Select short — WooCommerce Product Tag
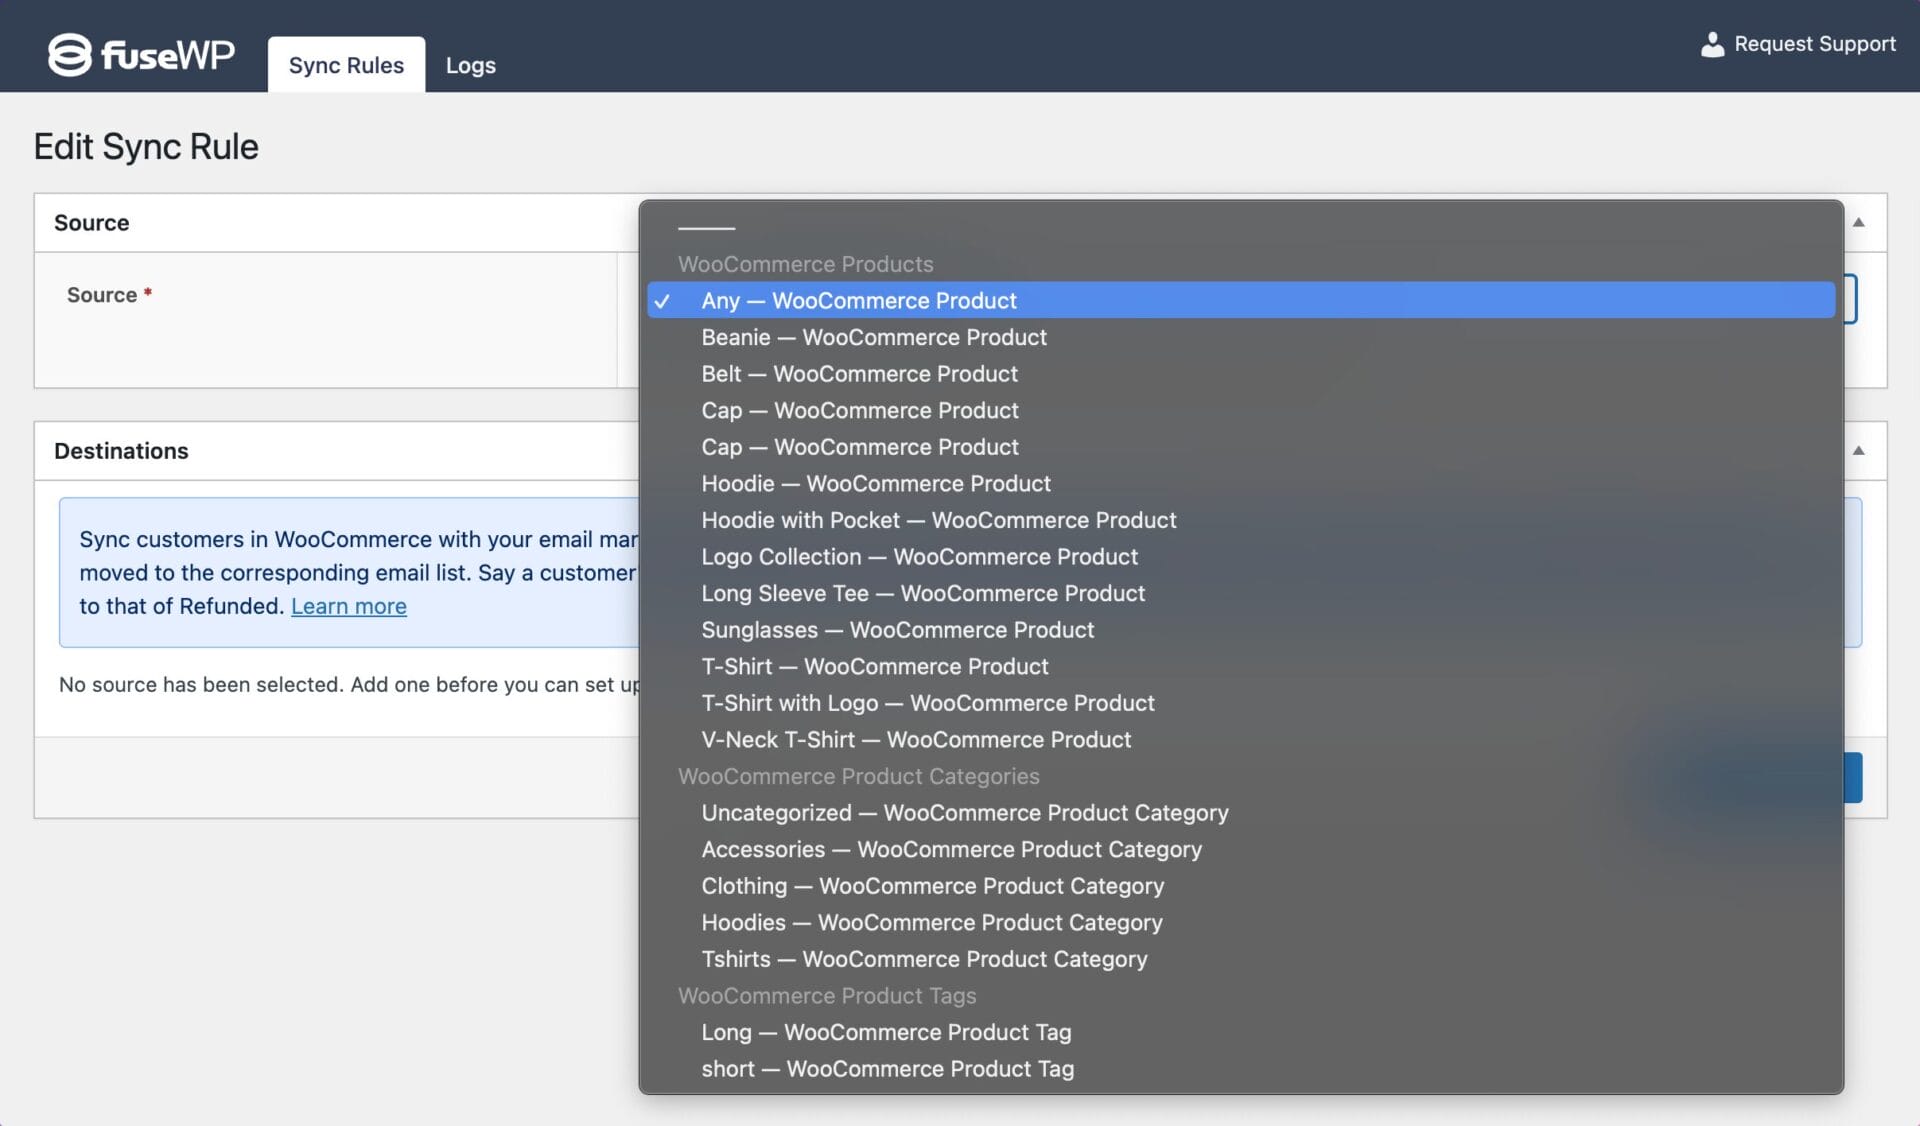 [x=887, y=1070]
